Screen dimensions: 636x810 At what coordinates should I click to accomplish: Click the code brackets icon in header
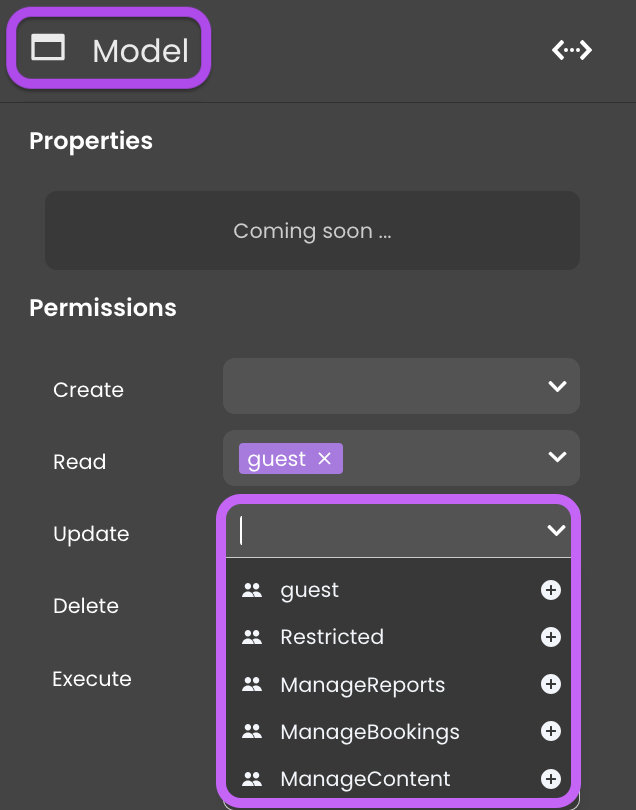(571, 50)
